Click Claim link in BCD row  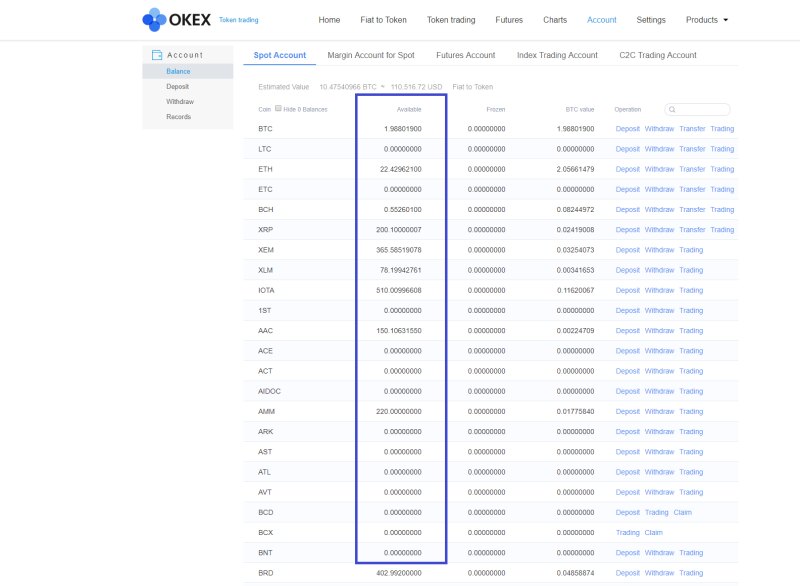pos(682,512)
